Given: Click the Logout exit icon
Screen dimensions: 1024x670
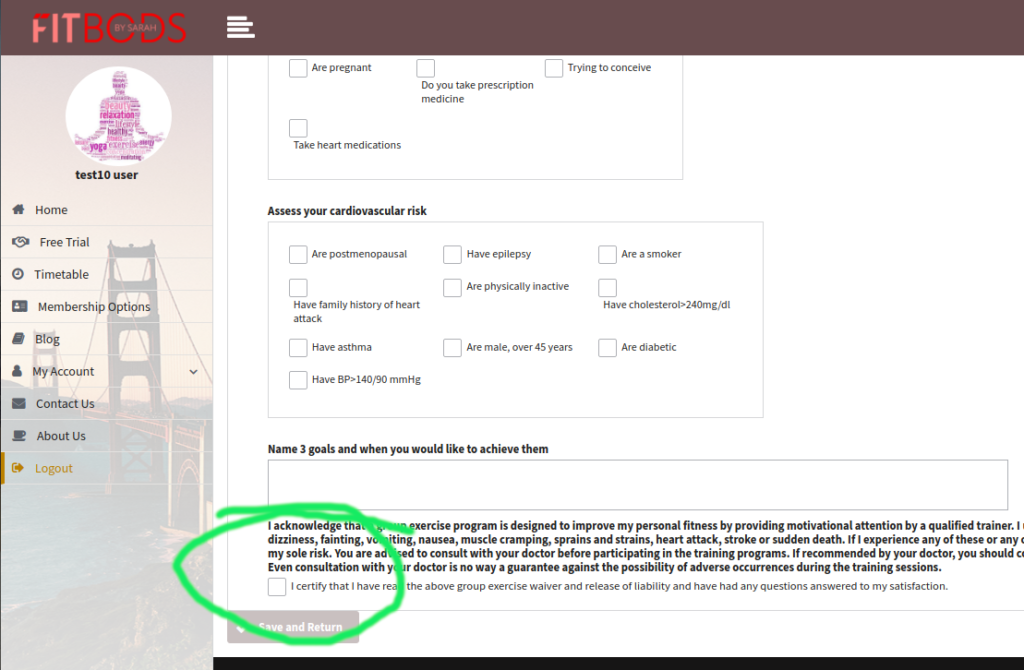Looking at the screenshot, I should [18, 468].
